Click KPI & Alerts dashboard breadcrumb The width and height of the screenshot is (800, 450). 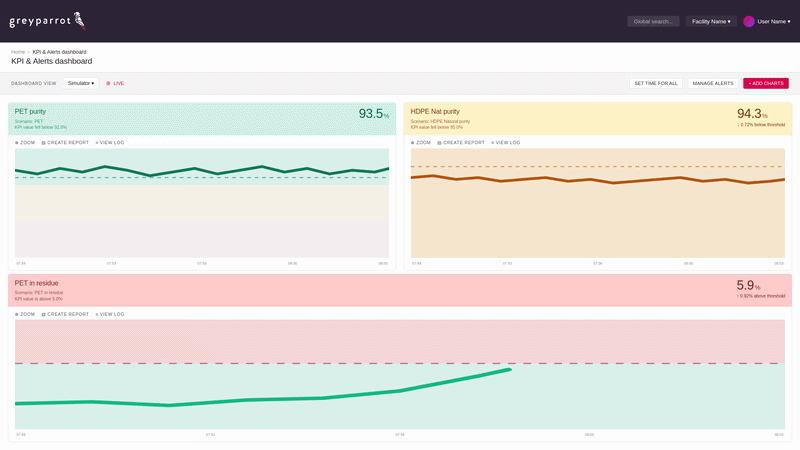59,52
